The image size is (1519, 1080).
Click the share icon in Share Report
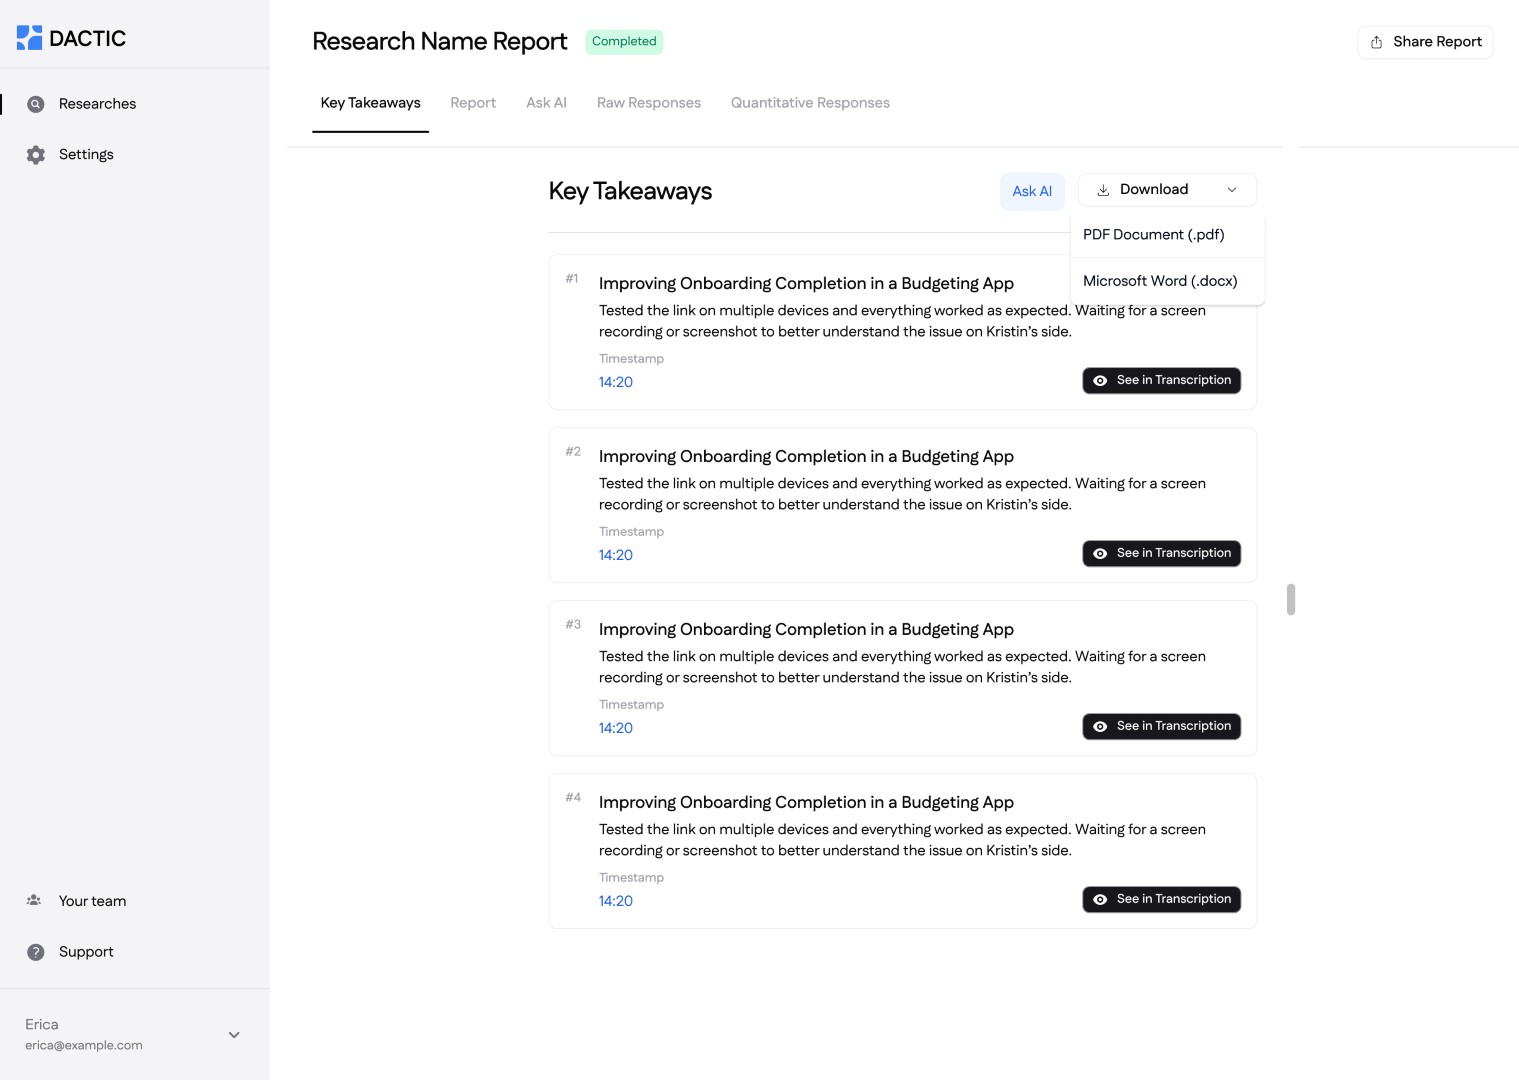point(1377,42)
